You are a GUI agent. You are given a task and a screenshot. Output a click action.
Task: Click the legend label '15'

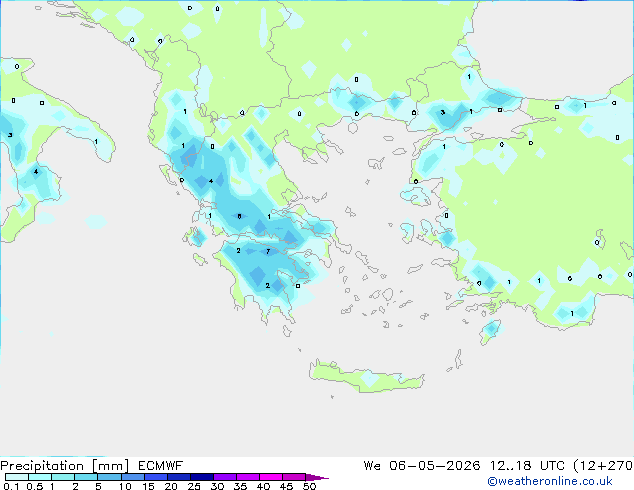[148, 486]
